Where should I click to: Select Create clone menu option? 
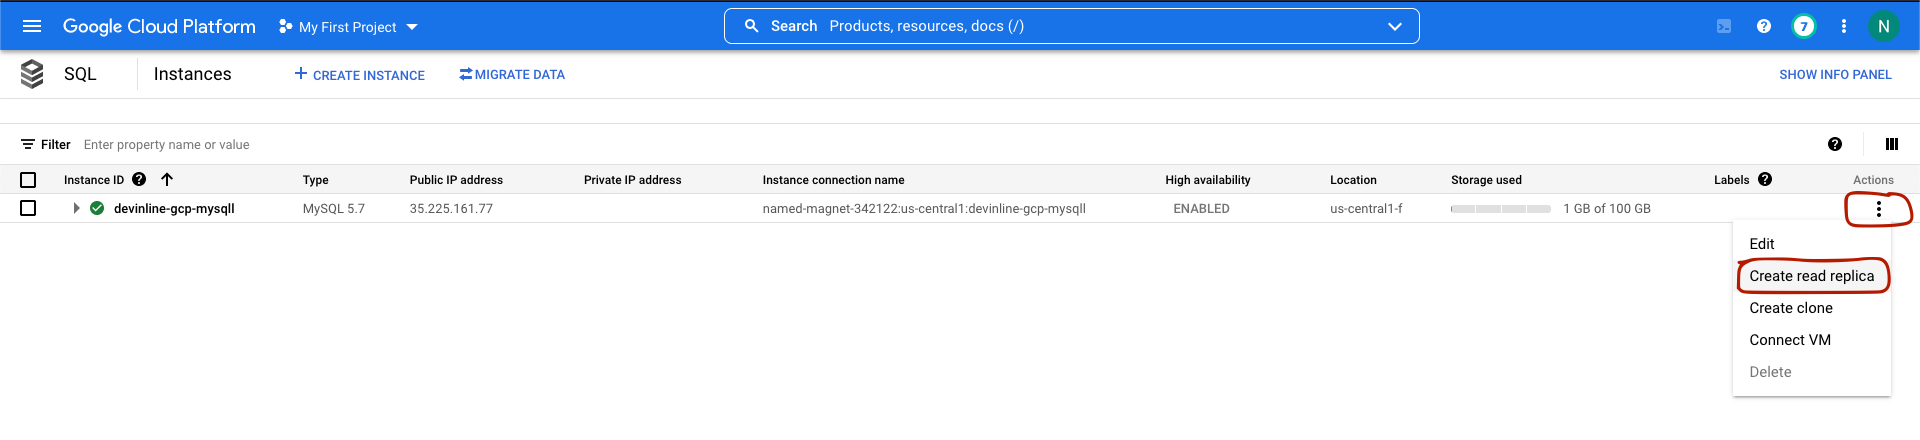coord(1791,308)
